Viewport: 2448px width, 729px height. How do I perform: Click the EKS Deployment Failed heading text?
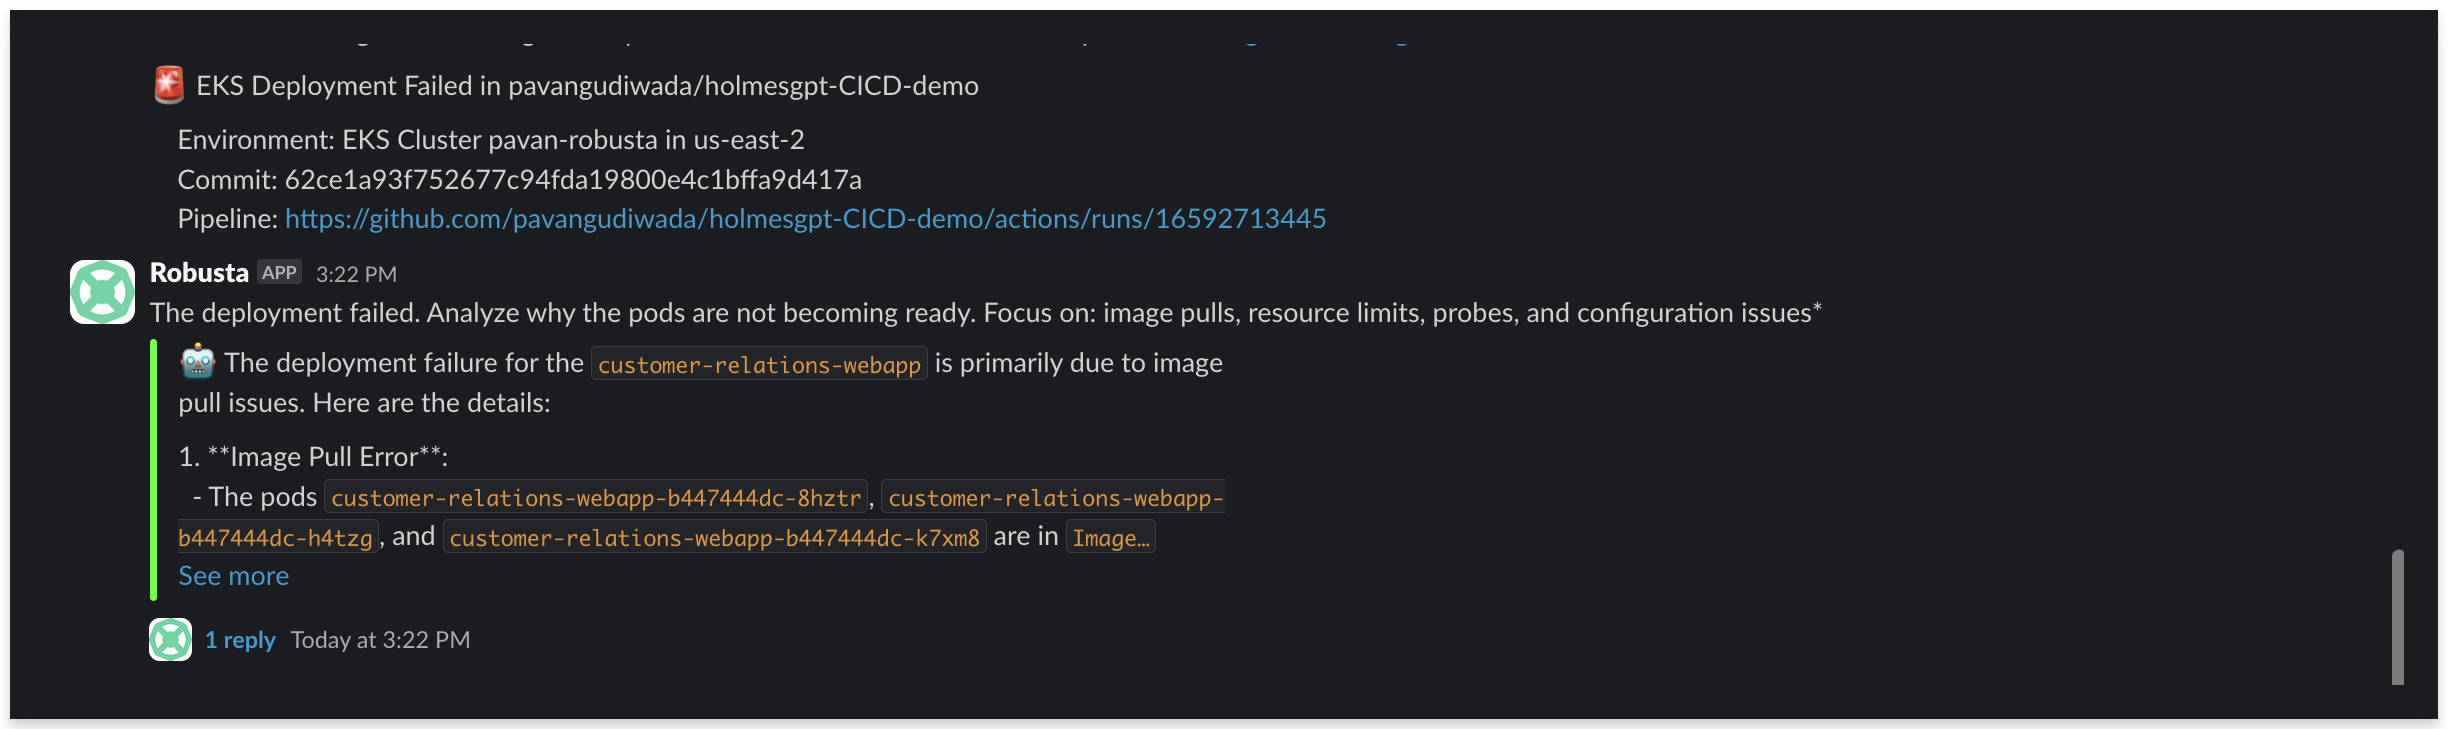[585, 85]
